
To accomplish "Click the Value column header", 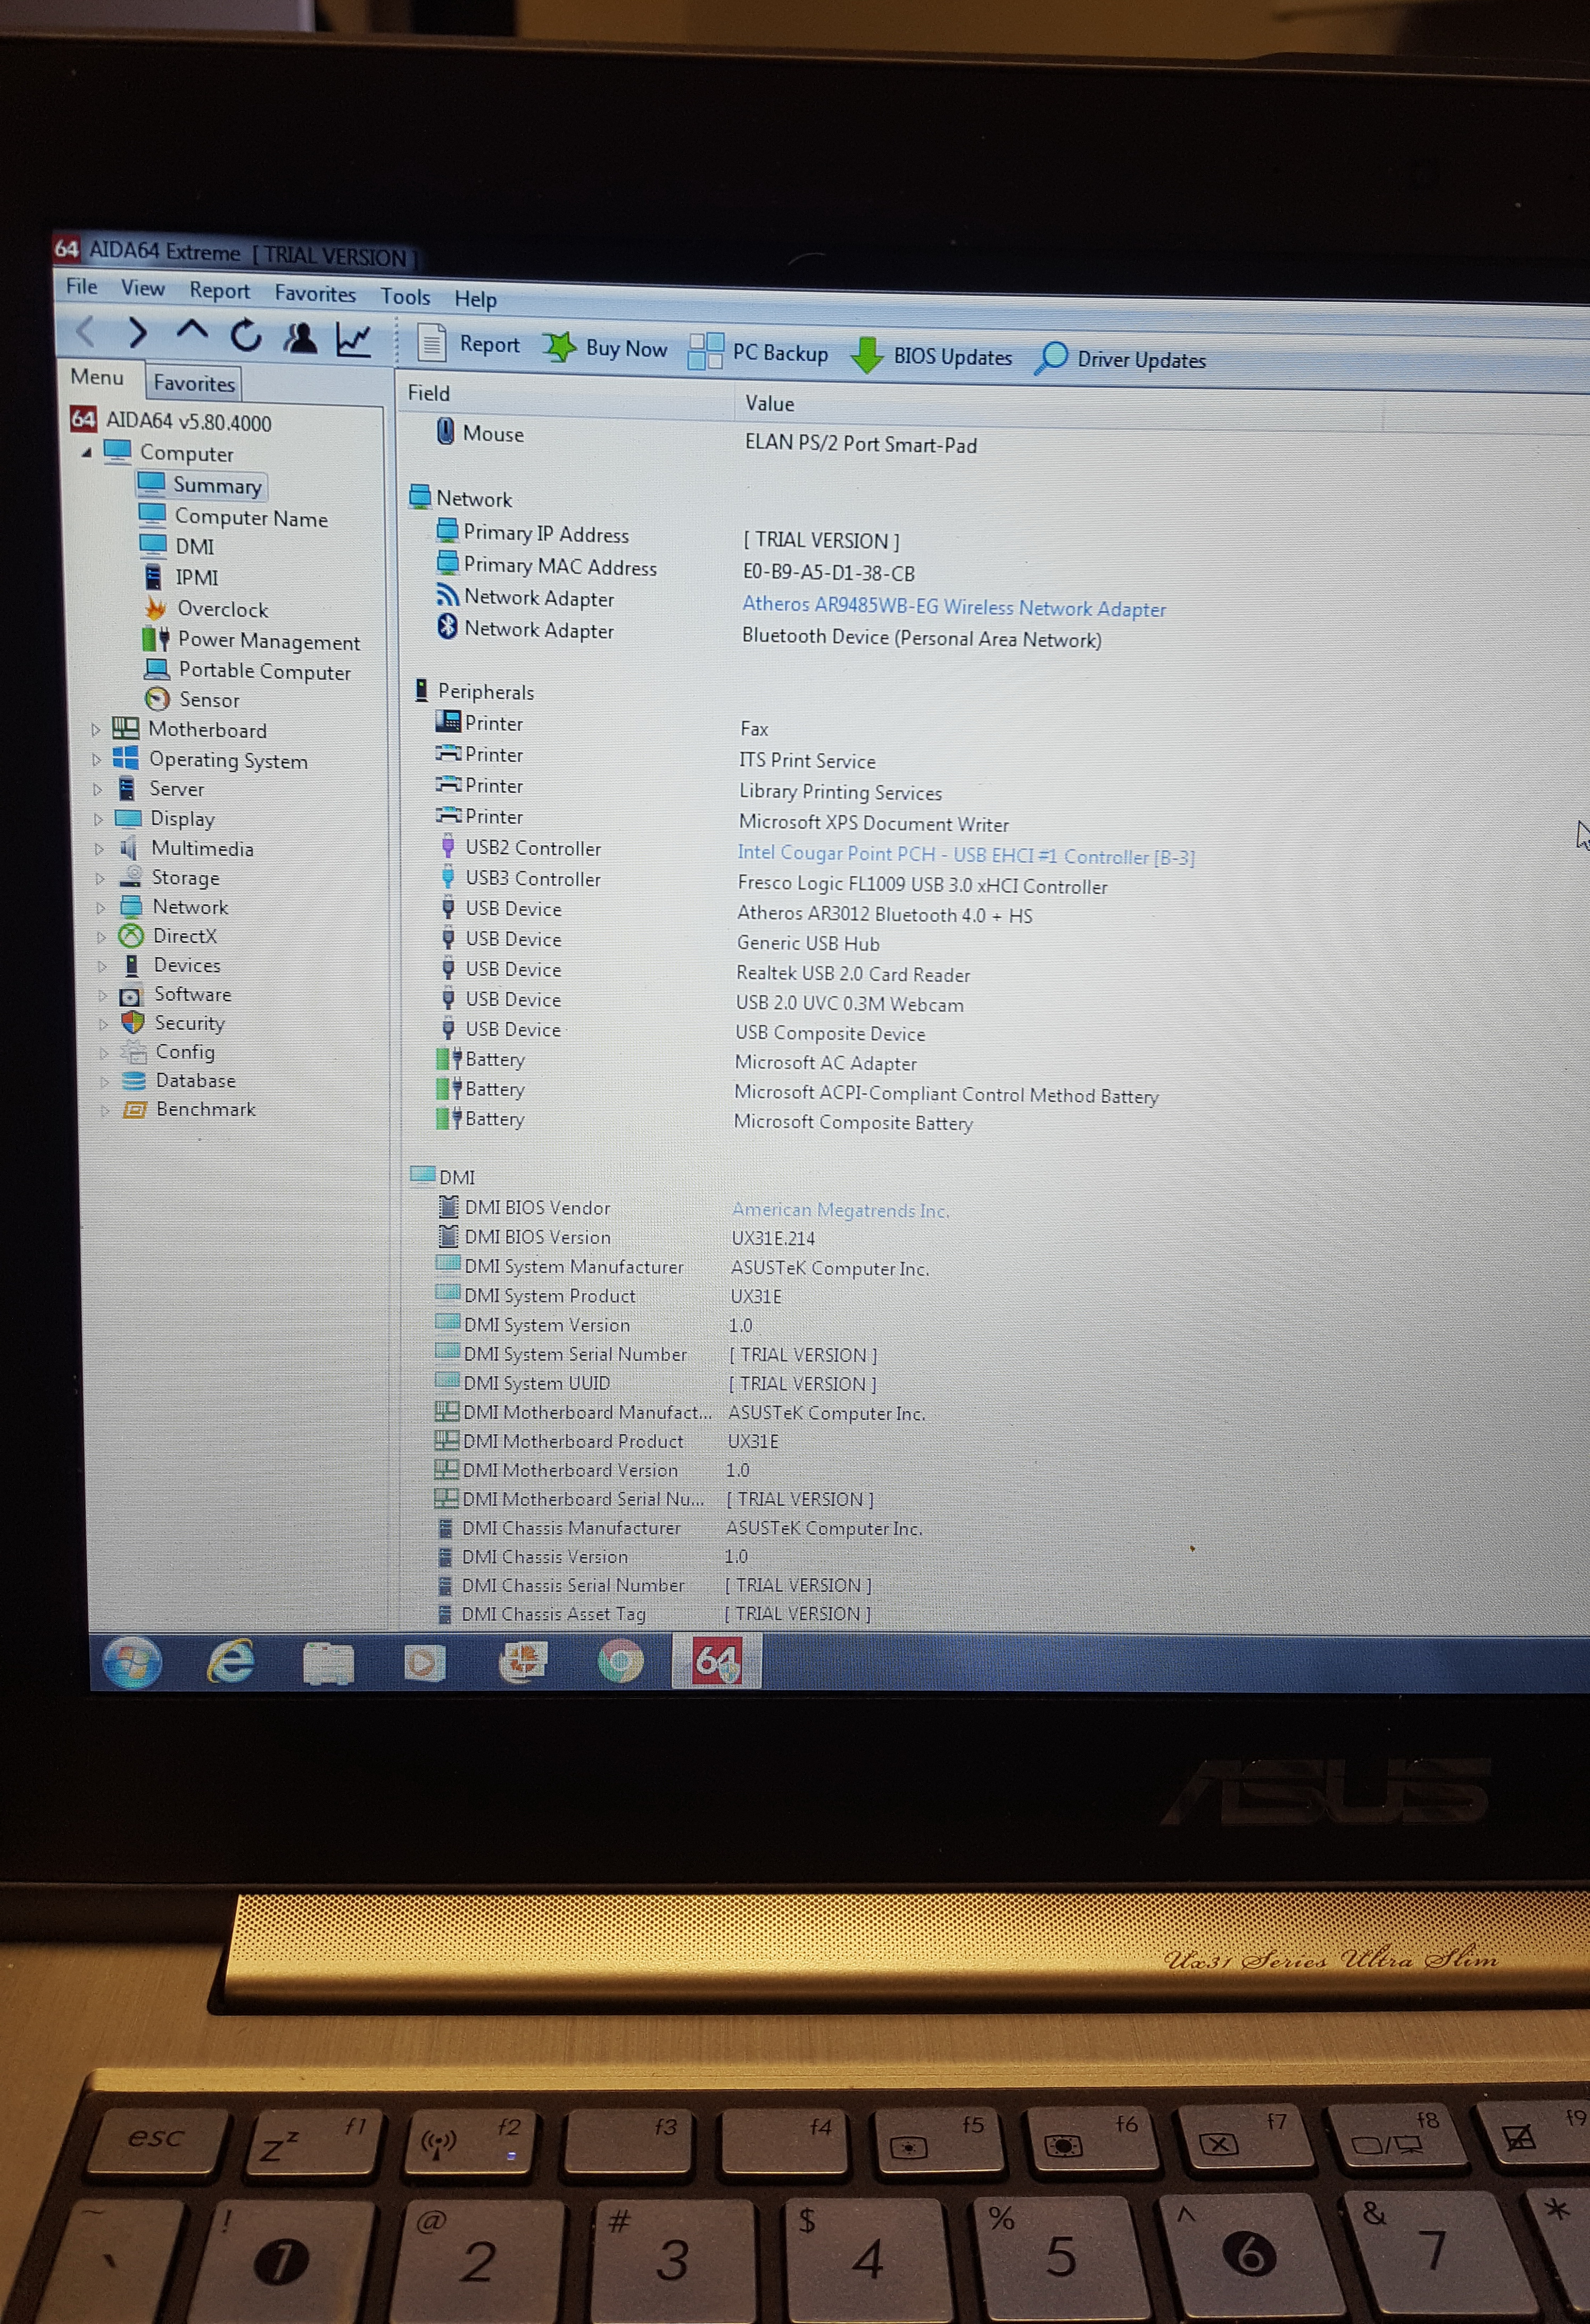I will coord(770,403).
